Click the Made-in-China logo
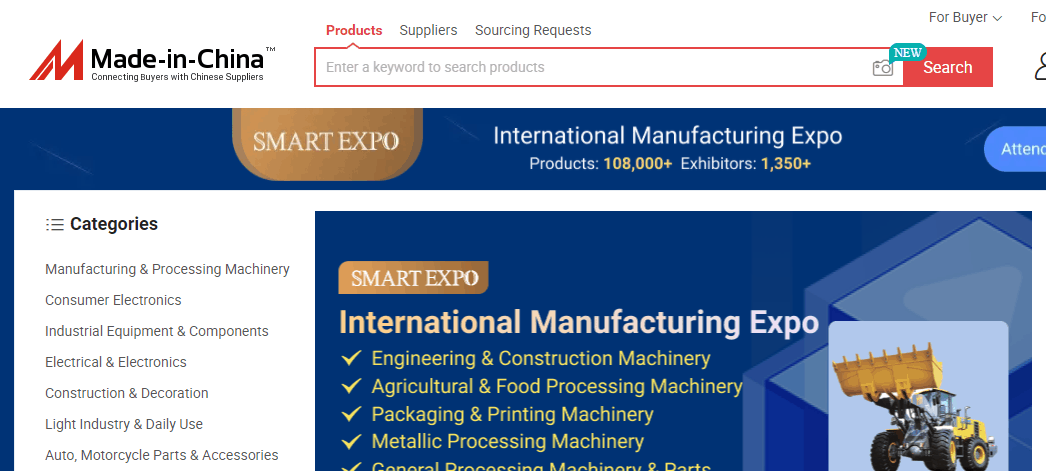This screenshot has height=471, width=1046. pyautogui.click(x=153, y=61)
